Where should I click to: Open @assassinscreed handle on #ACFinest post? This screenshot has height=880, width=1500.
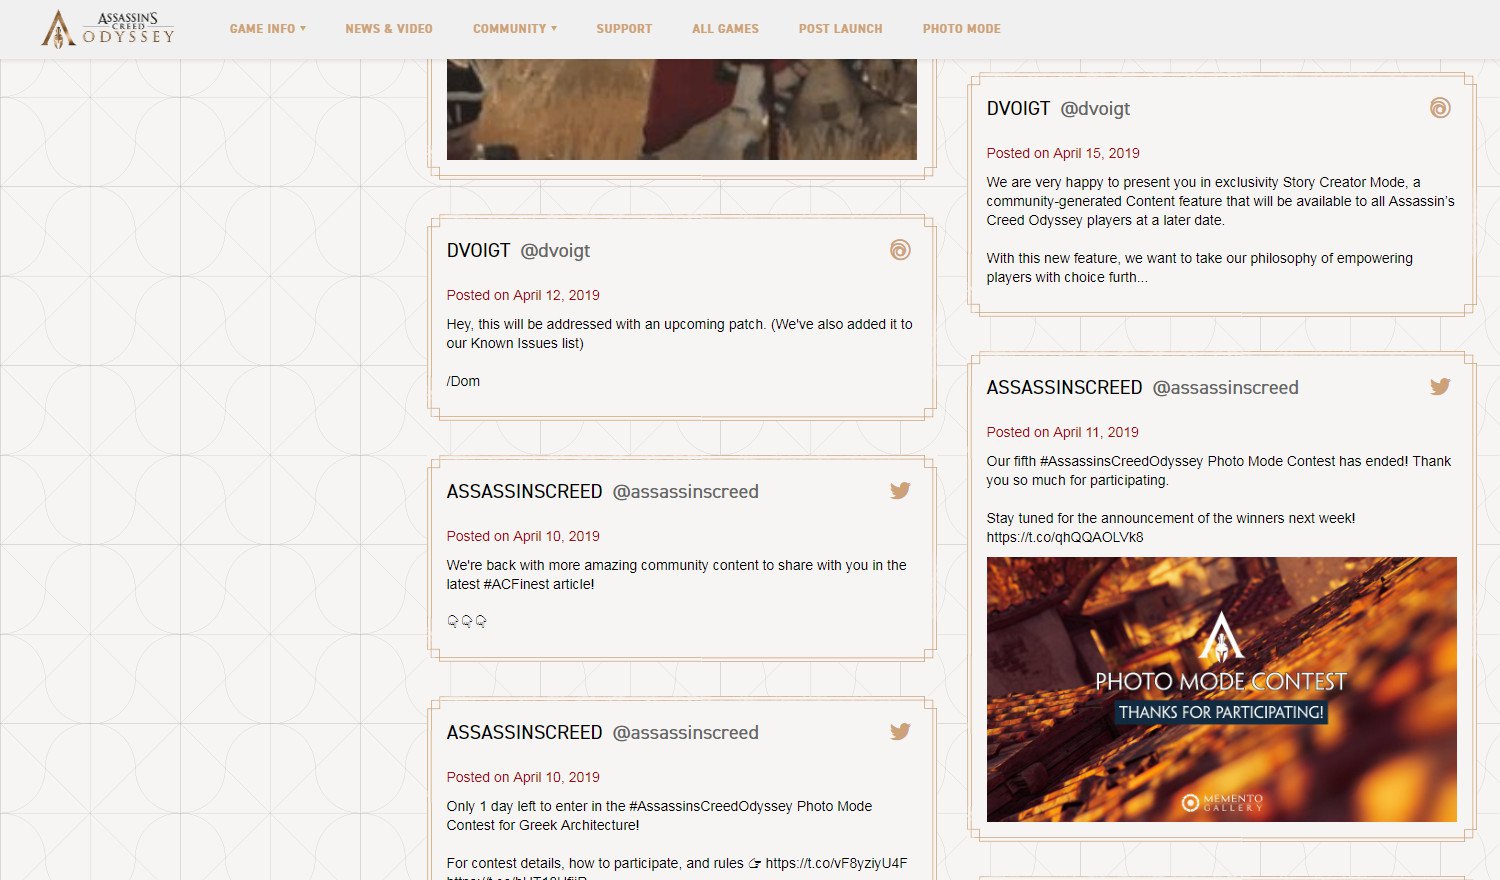685,492
